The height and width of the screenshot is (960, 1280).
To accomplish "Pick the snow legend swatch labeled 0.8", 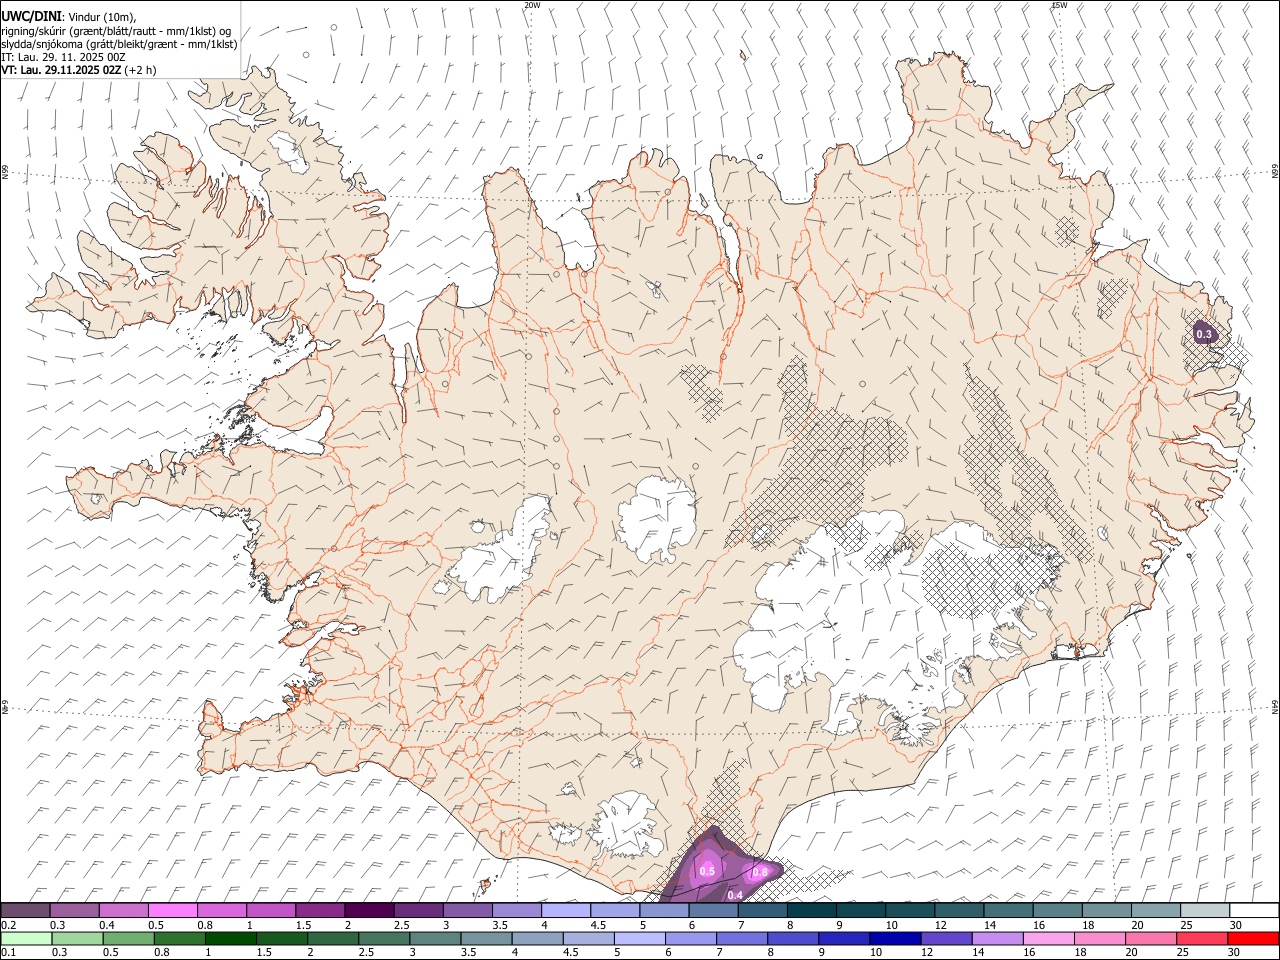I will point(221,910).
